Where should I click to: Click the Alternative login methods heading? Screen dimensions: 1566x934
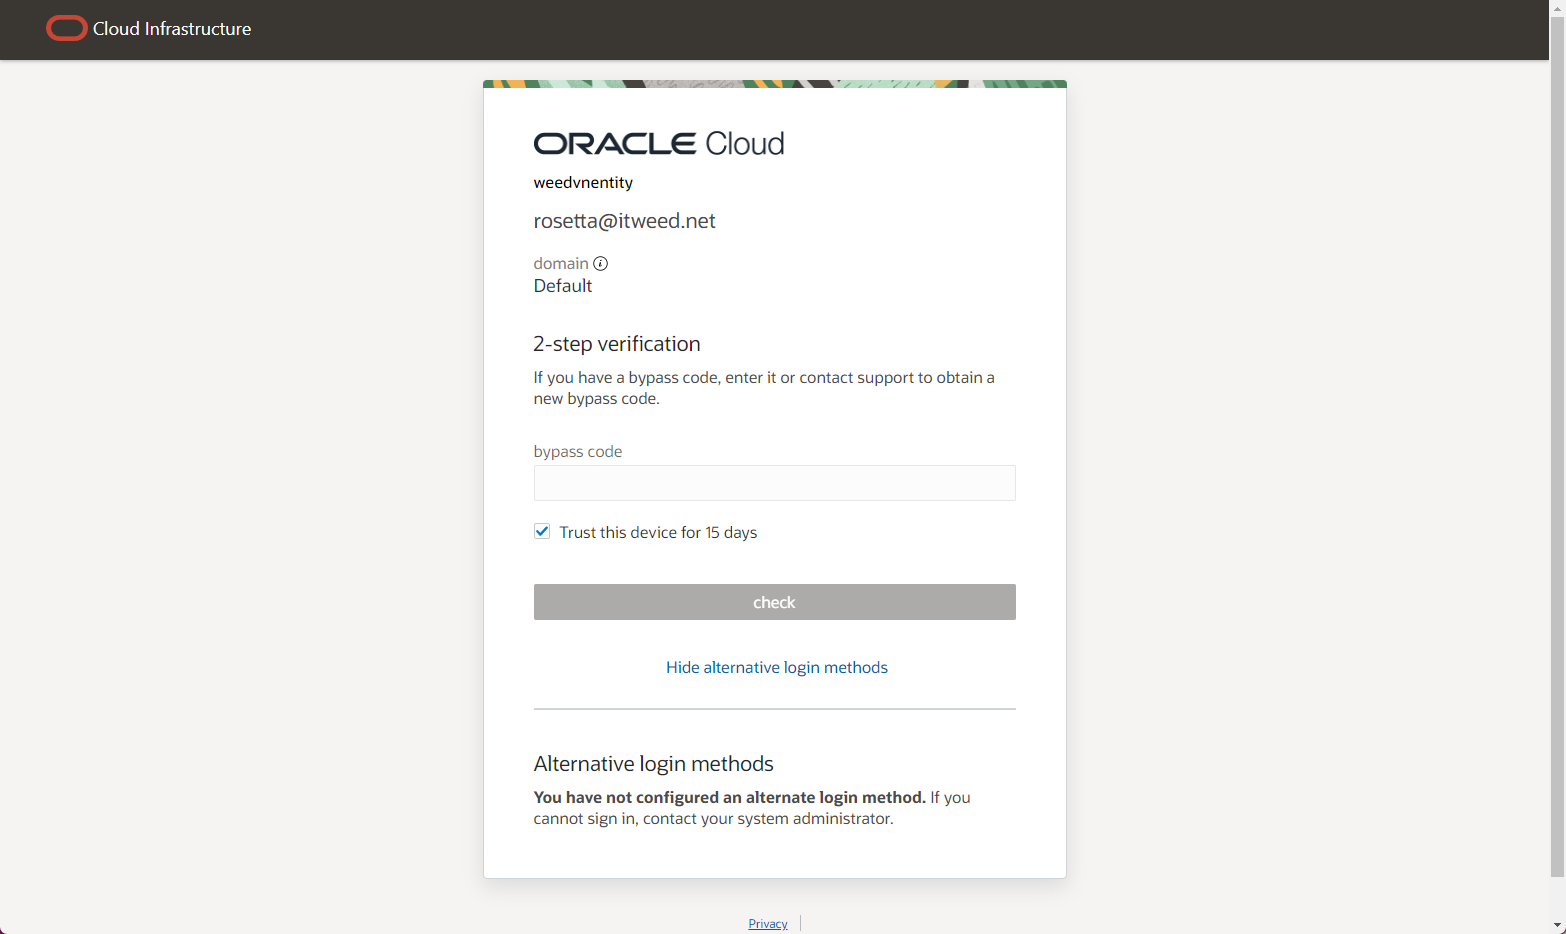653,763
